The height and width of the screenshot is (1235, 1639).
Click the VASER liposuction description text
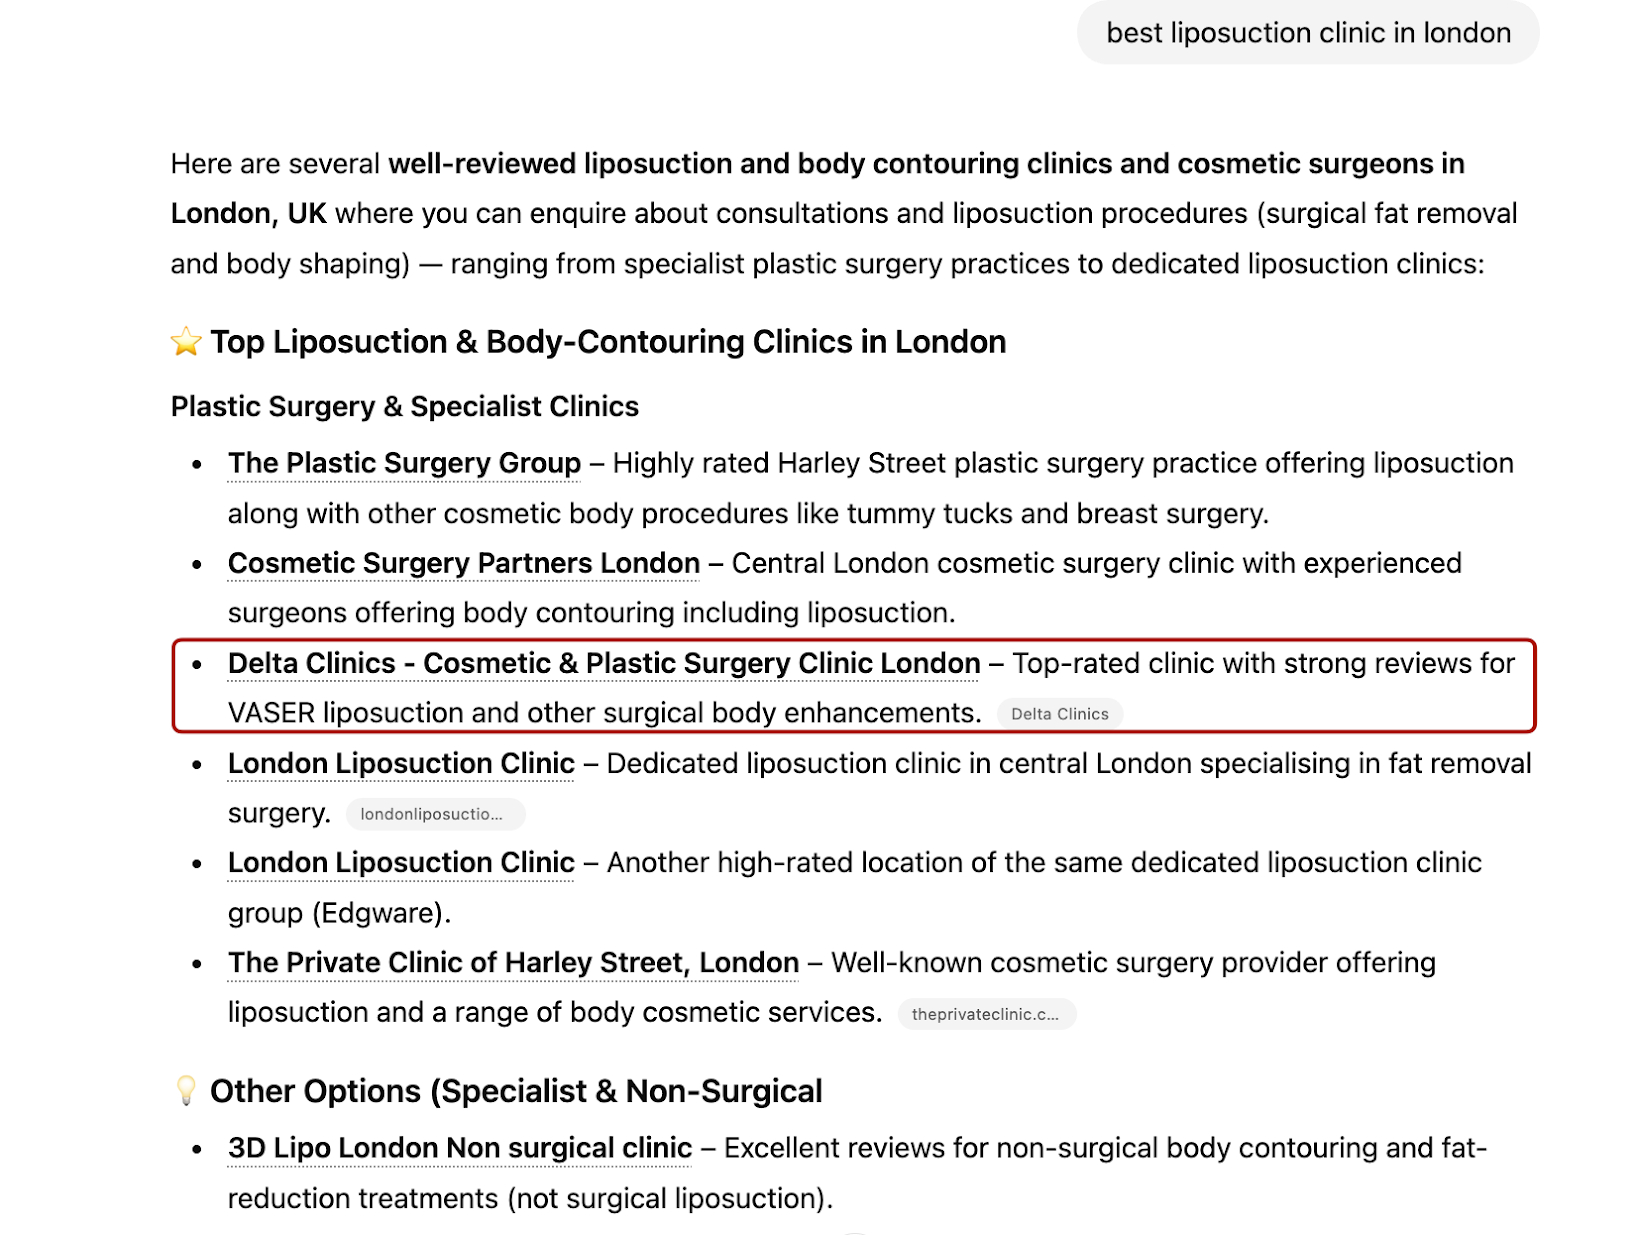604,713
